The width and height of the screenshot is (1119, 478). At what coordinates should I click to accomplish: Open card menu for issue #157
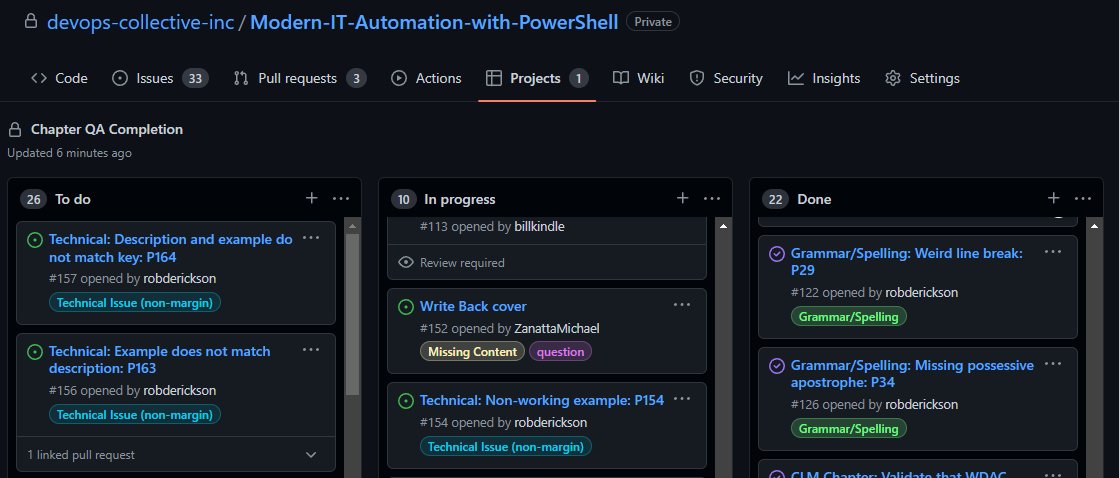(x=310, y=238)
